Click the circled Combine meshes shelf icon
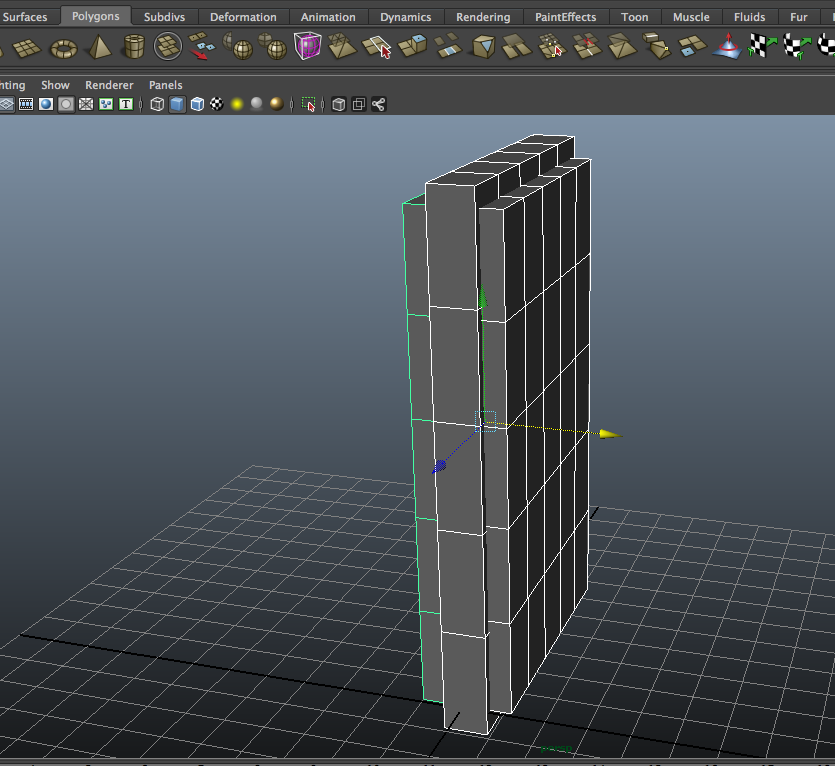Screen dimensions: 835x766 [x=168, y=46]
